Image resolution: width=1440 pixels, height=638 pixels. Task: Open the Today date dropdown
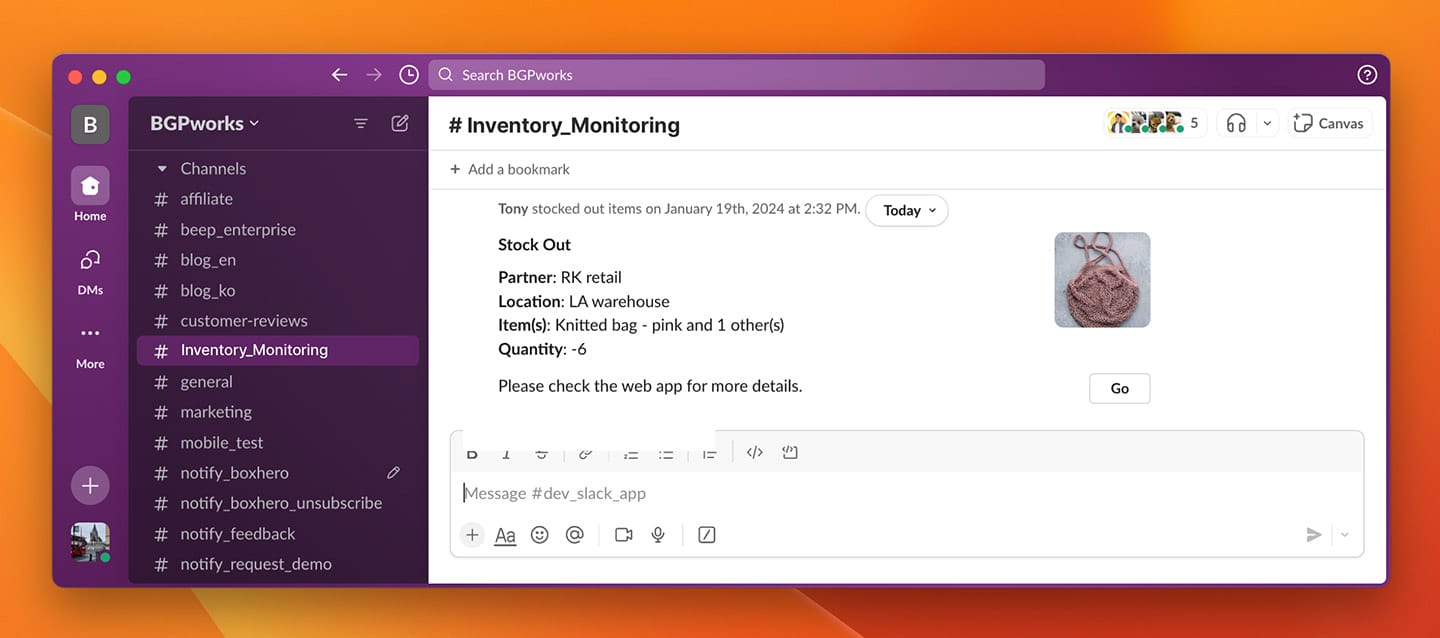click(x=906, y=210)
